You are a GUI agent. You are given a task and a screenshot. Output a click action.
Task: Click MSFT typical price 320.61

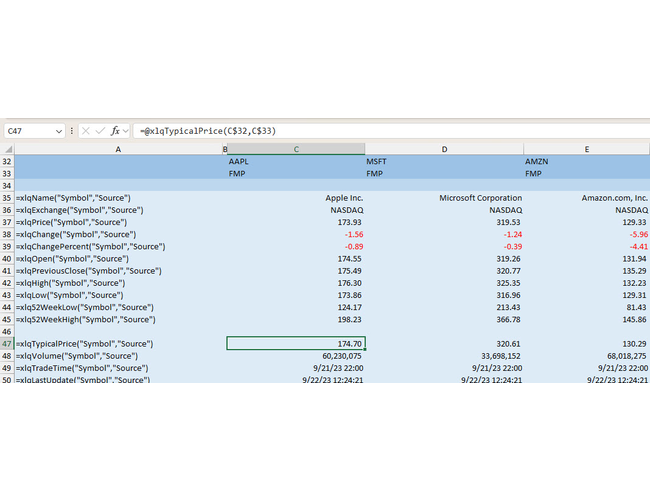(444, 344)
